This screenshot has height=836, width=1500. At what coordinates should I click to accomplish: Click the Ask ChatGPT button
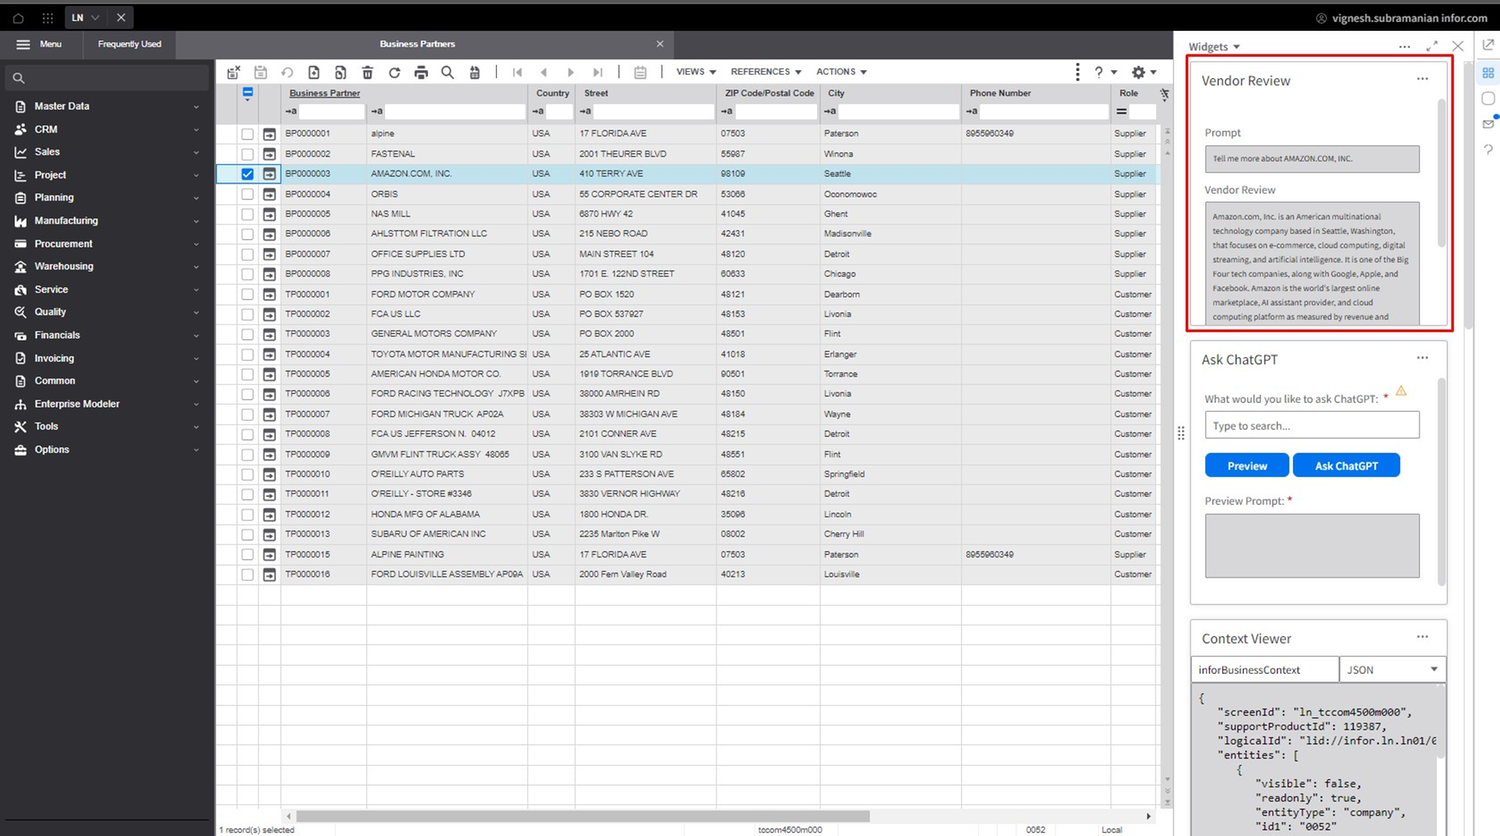[1346, 465]
